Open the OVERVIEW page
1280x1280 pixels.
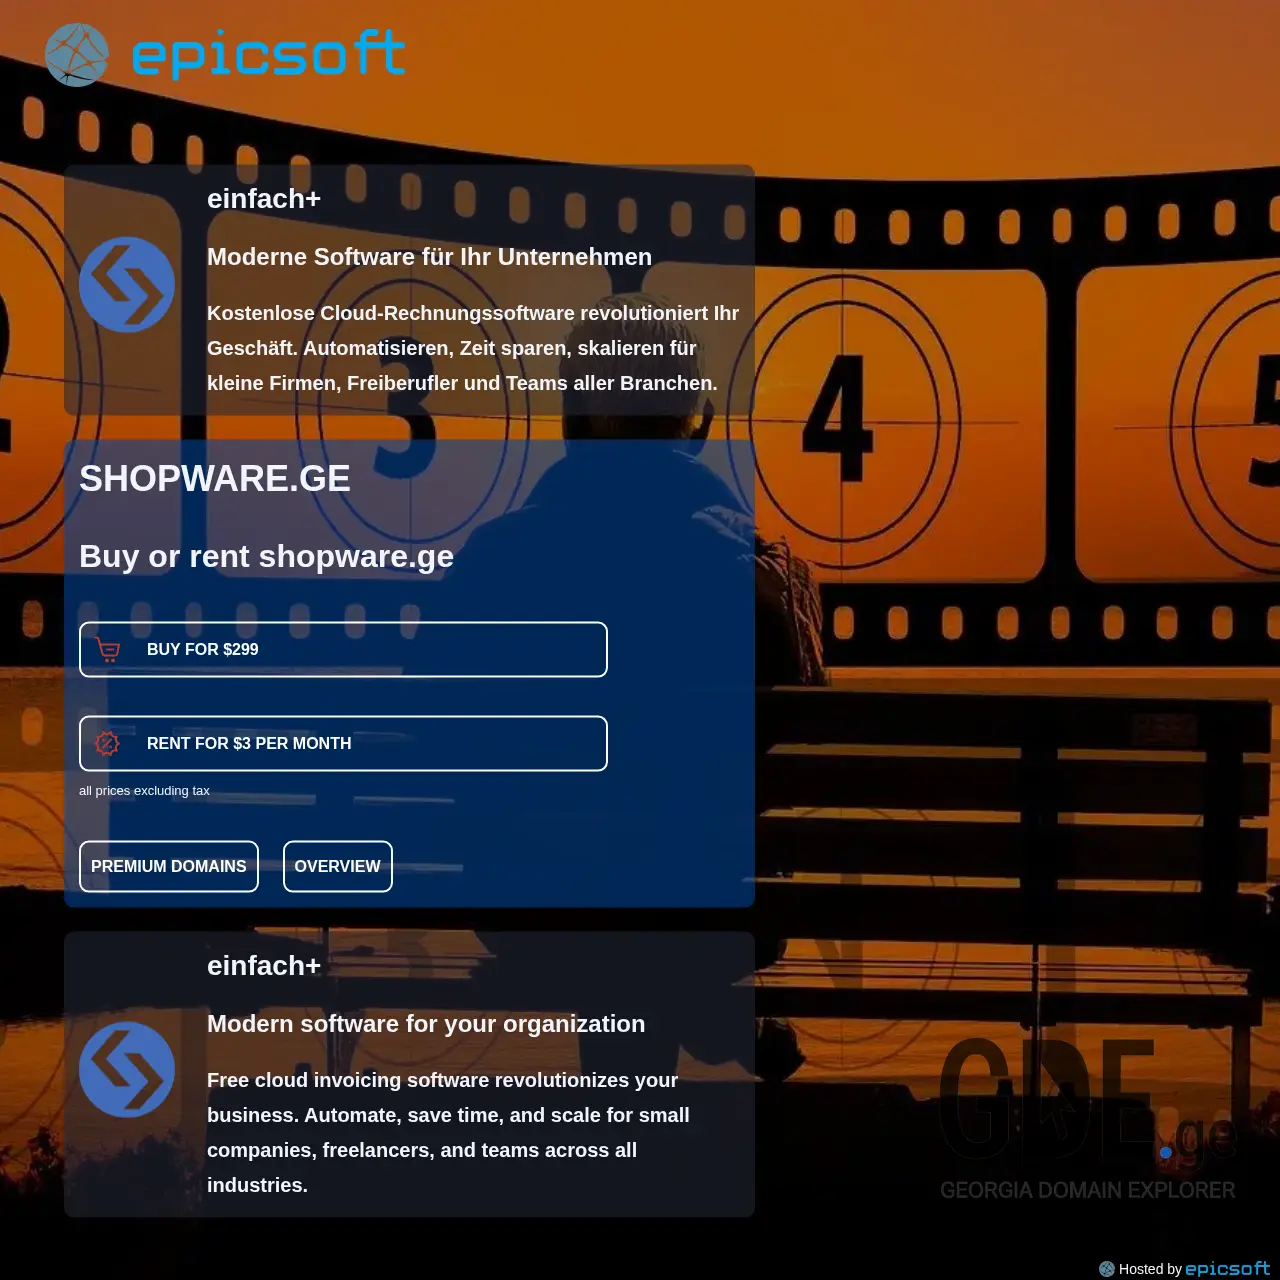pos(337,866)
